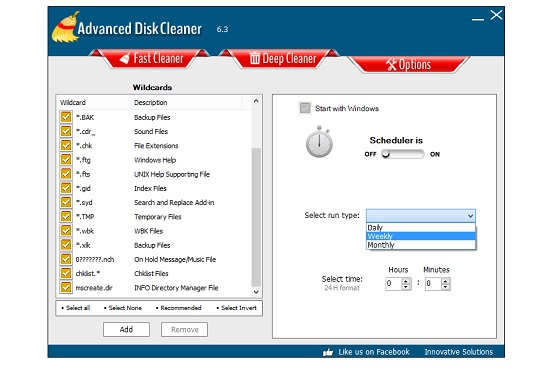Select the On Hold Message/Music File description

[x=175, y=260]
